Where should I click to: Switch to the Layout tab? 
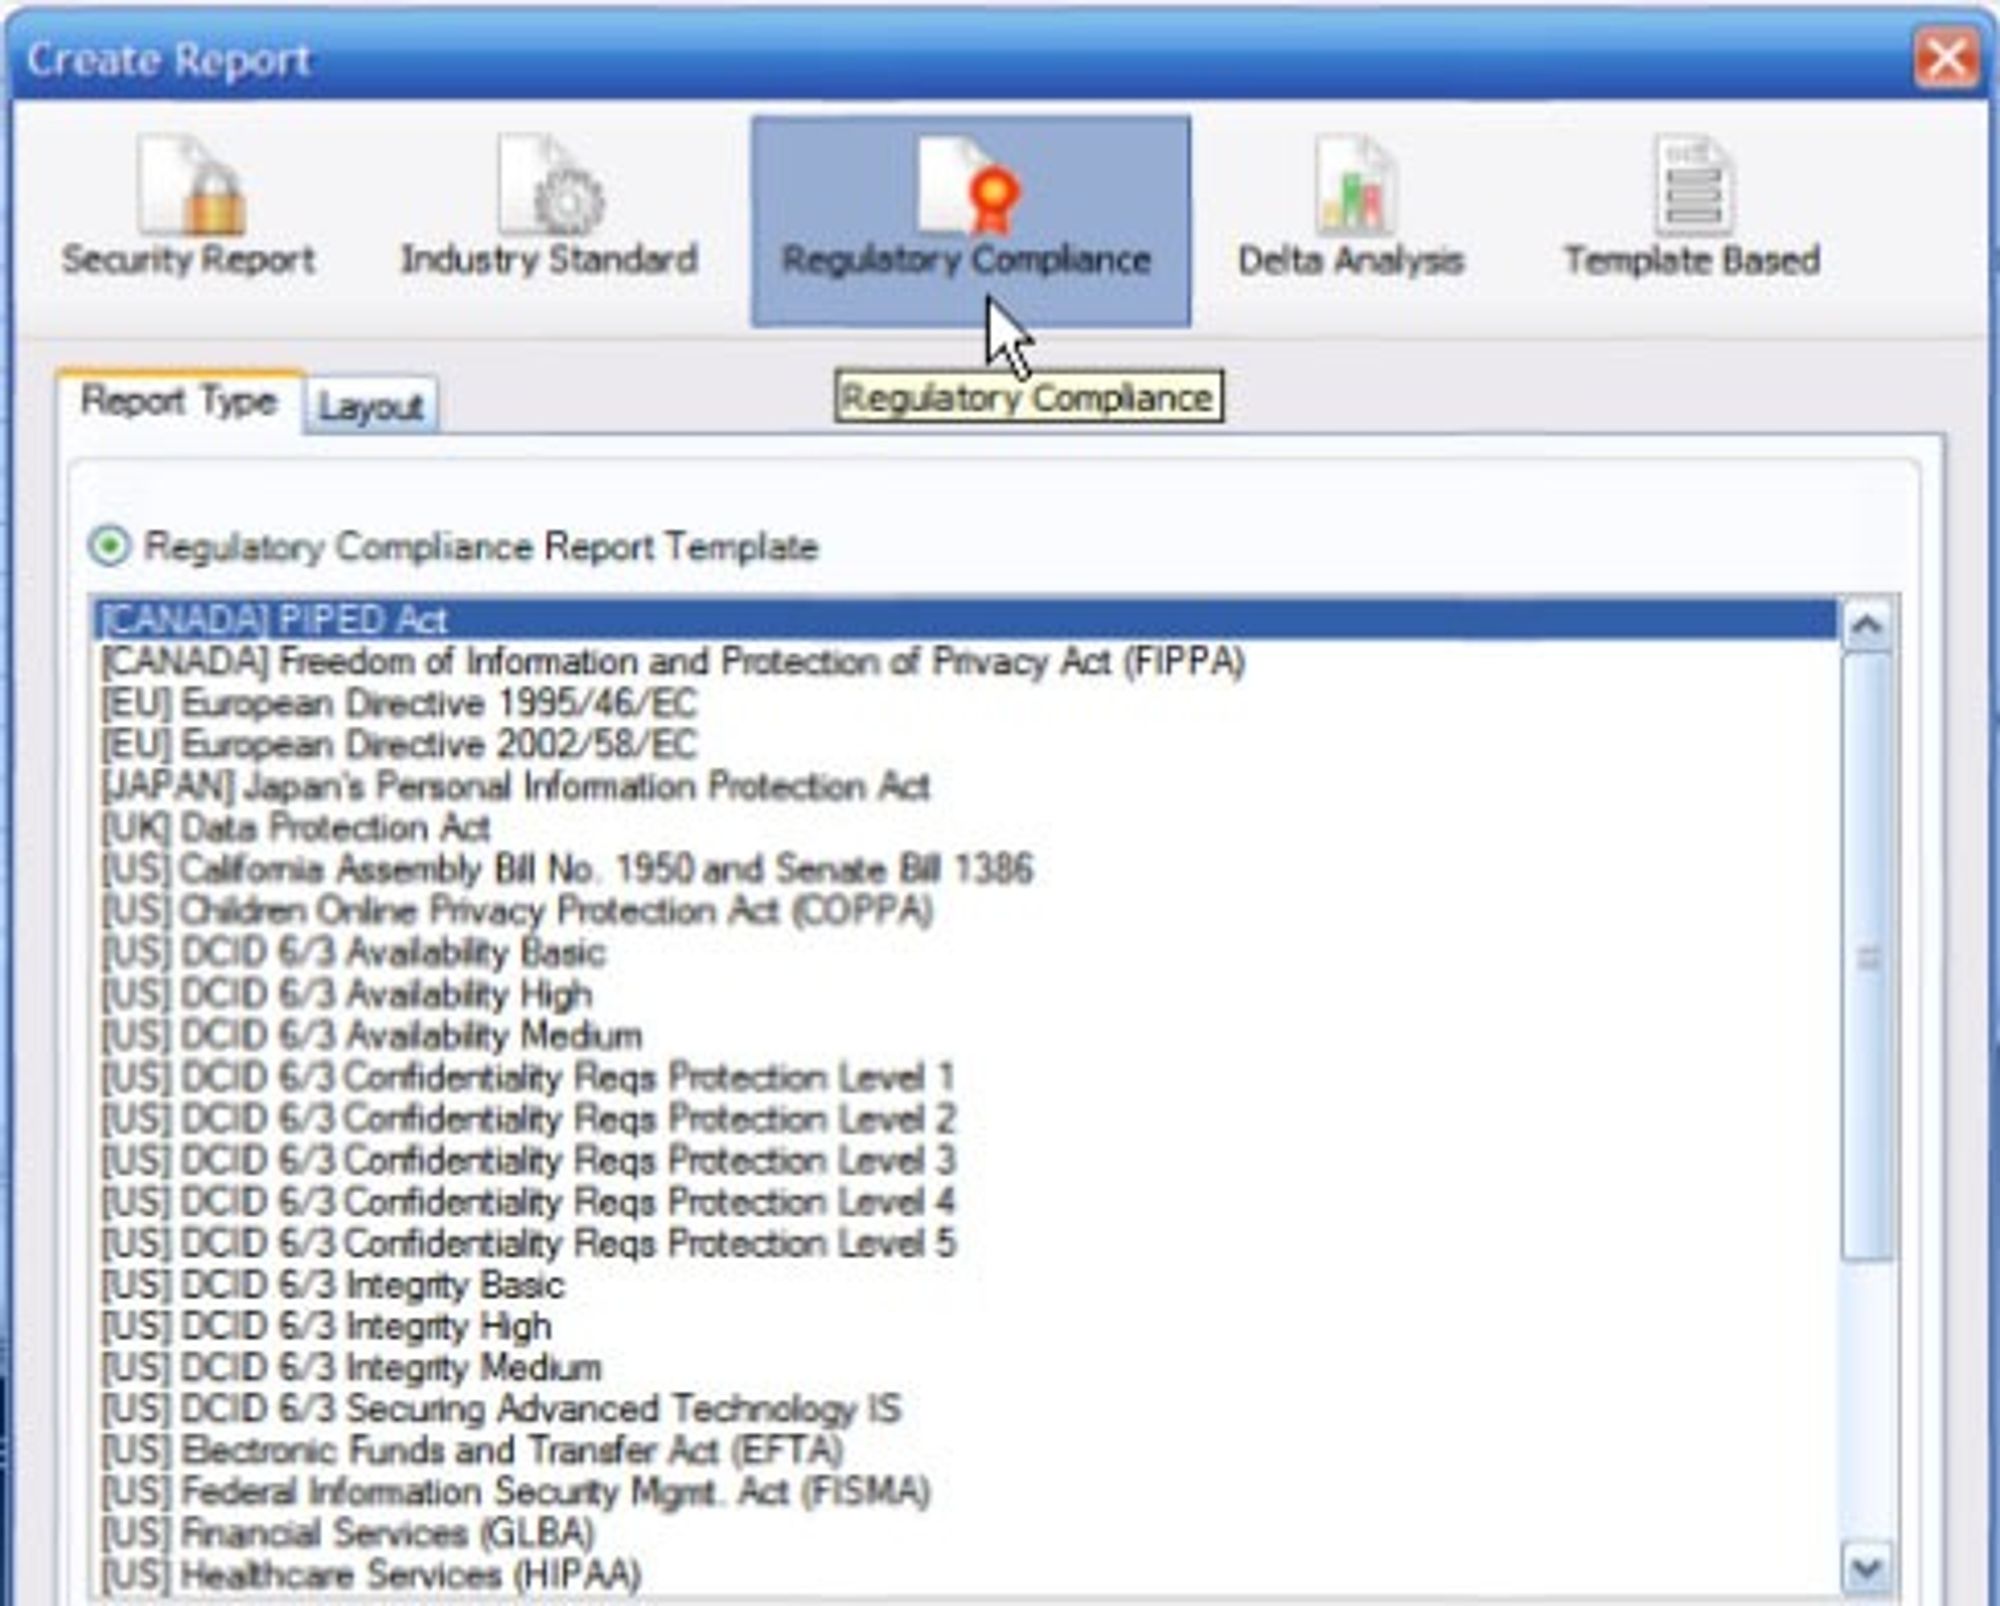371,406
